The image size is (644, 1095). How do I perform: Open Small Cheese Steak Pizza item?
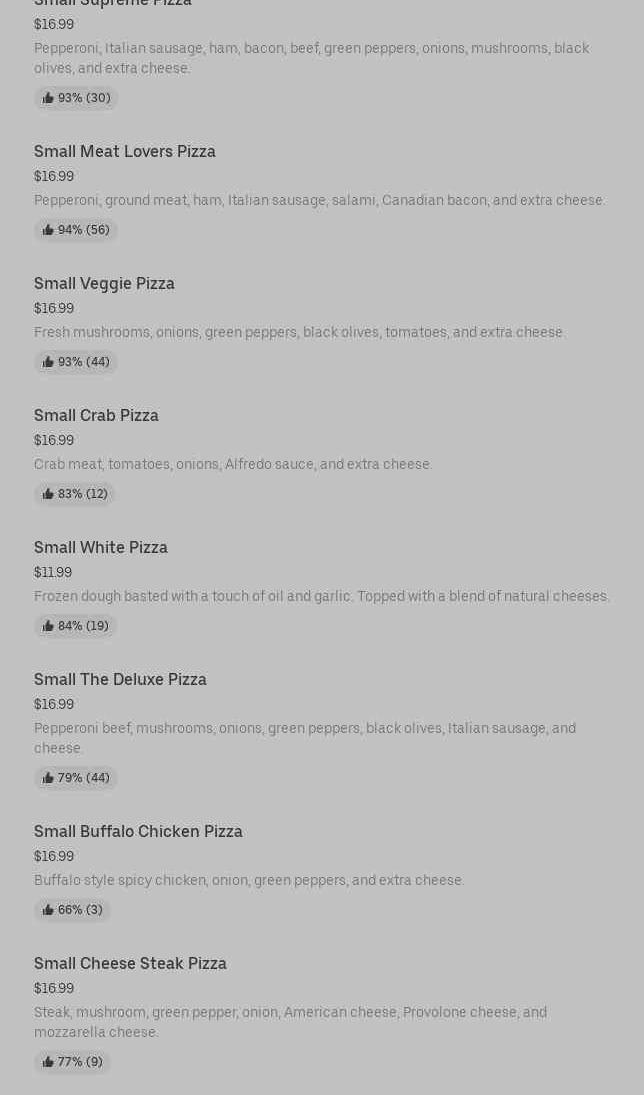[x=130, y=964]
